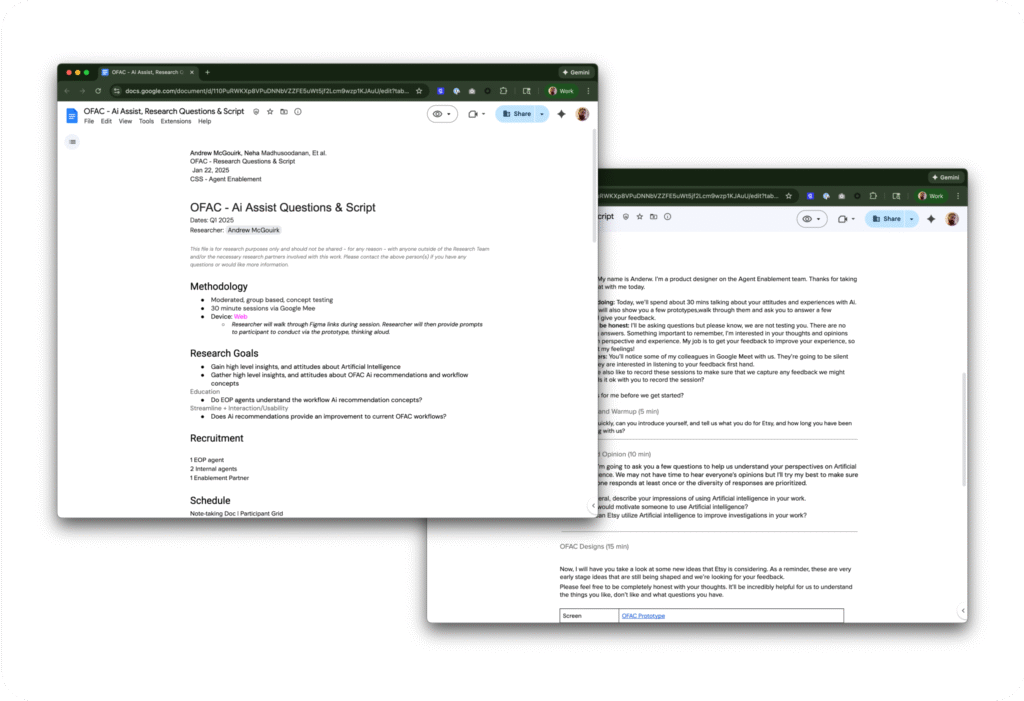Click Gemini sparkle icon beside Share in front window
This screenshot has width=1024, height=701.
click(562, 114)
